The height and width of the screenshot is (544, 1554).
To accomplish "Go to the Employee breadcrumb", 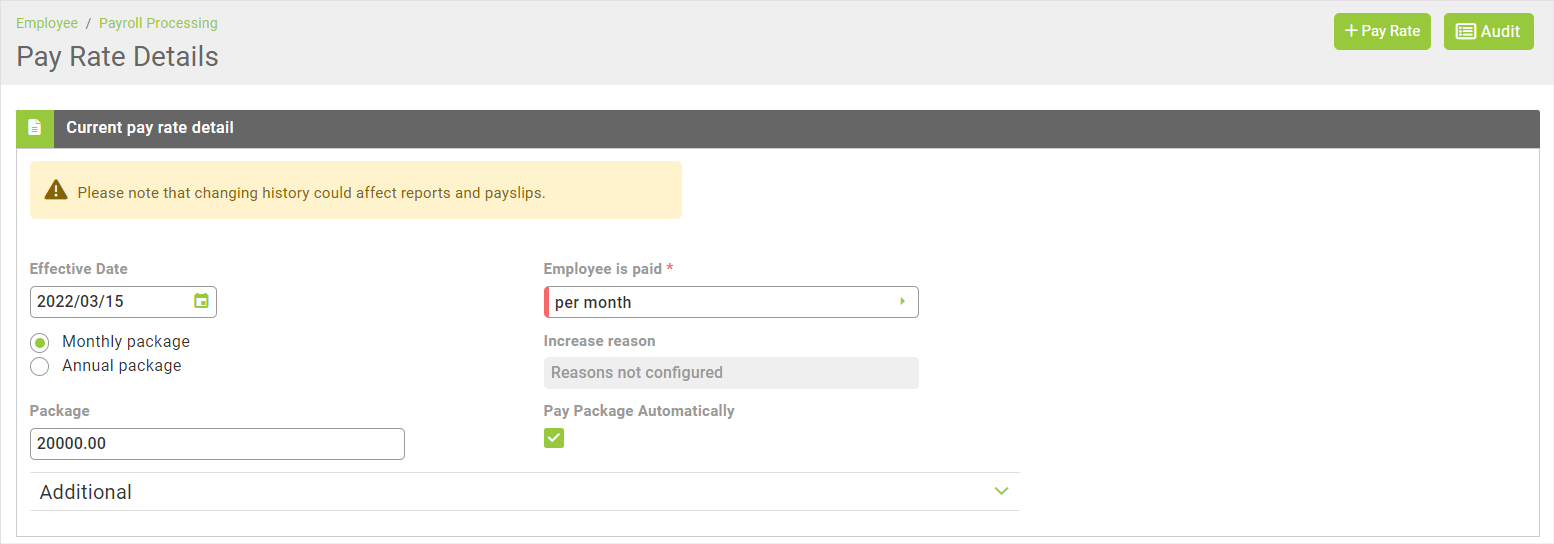I will pyautogui.click(x=47, y=23).
